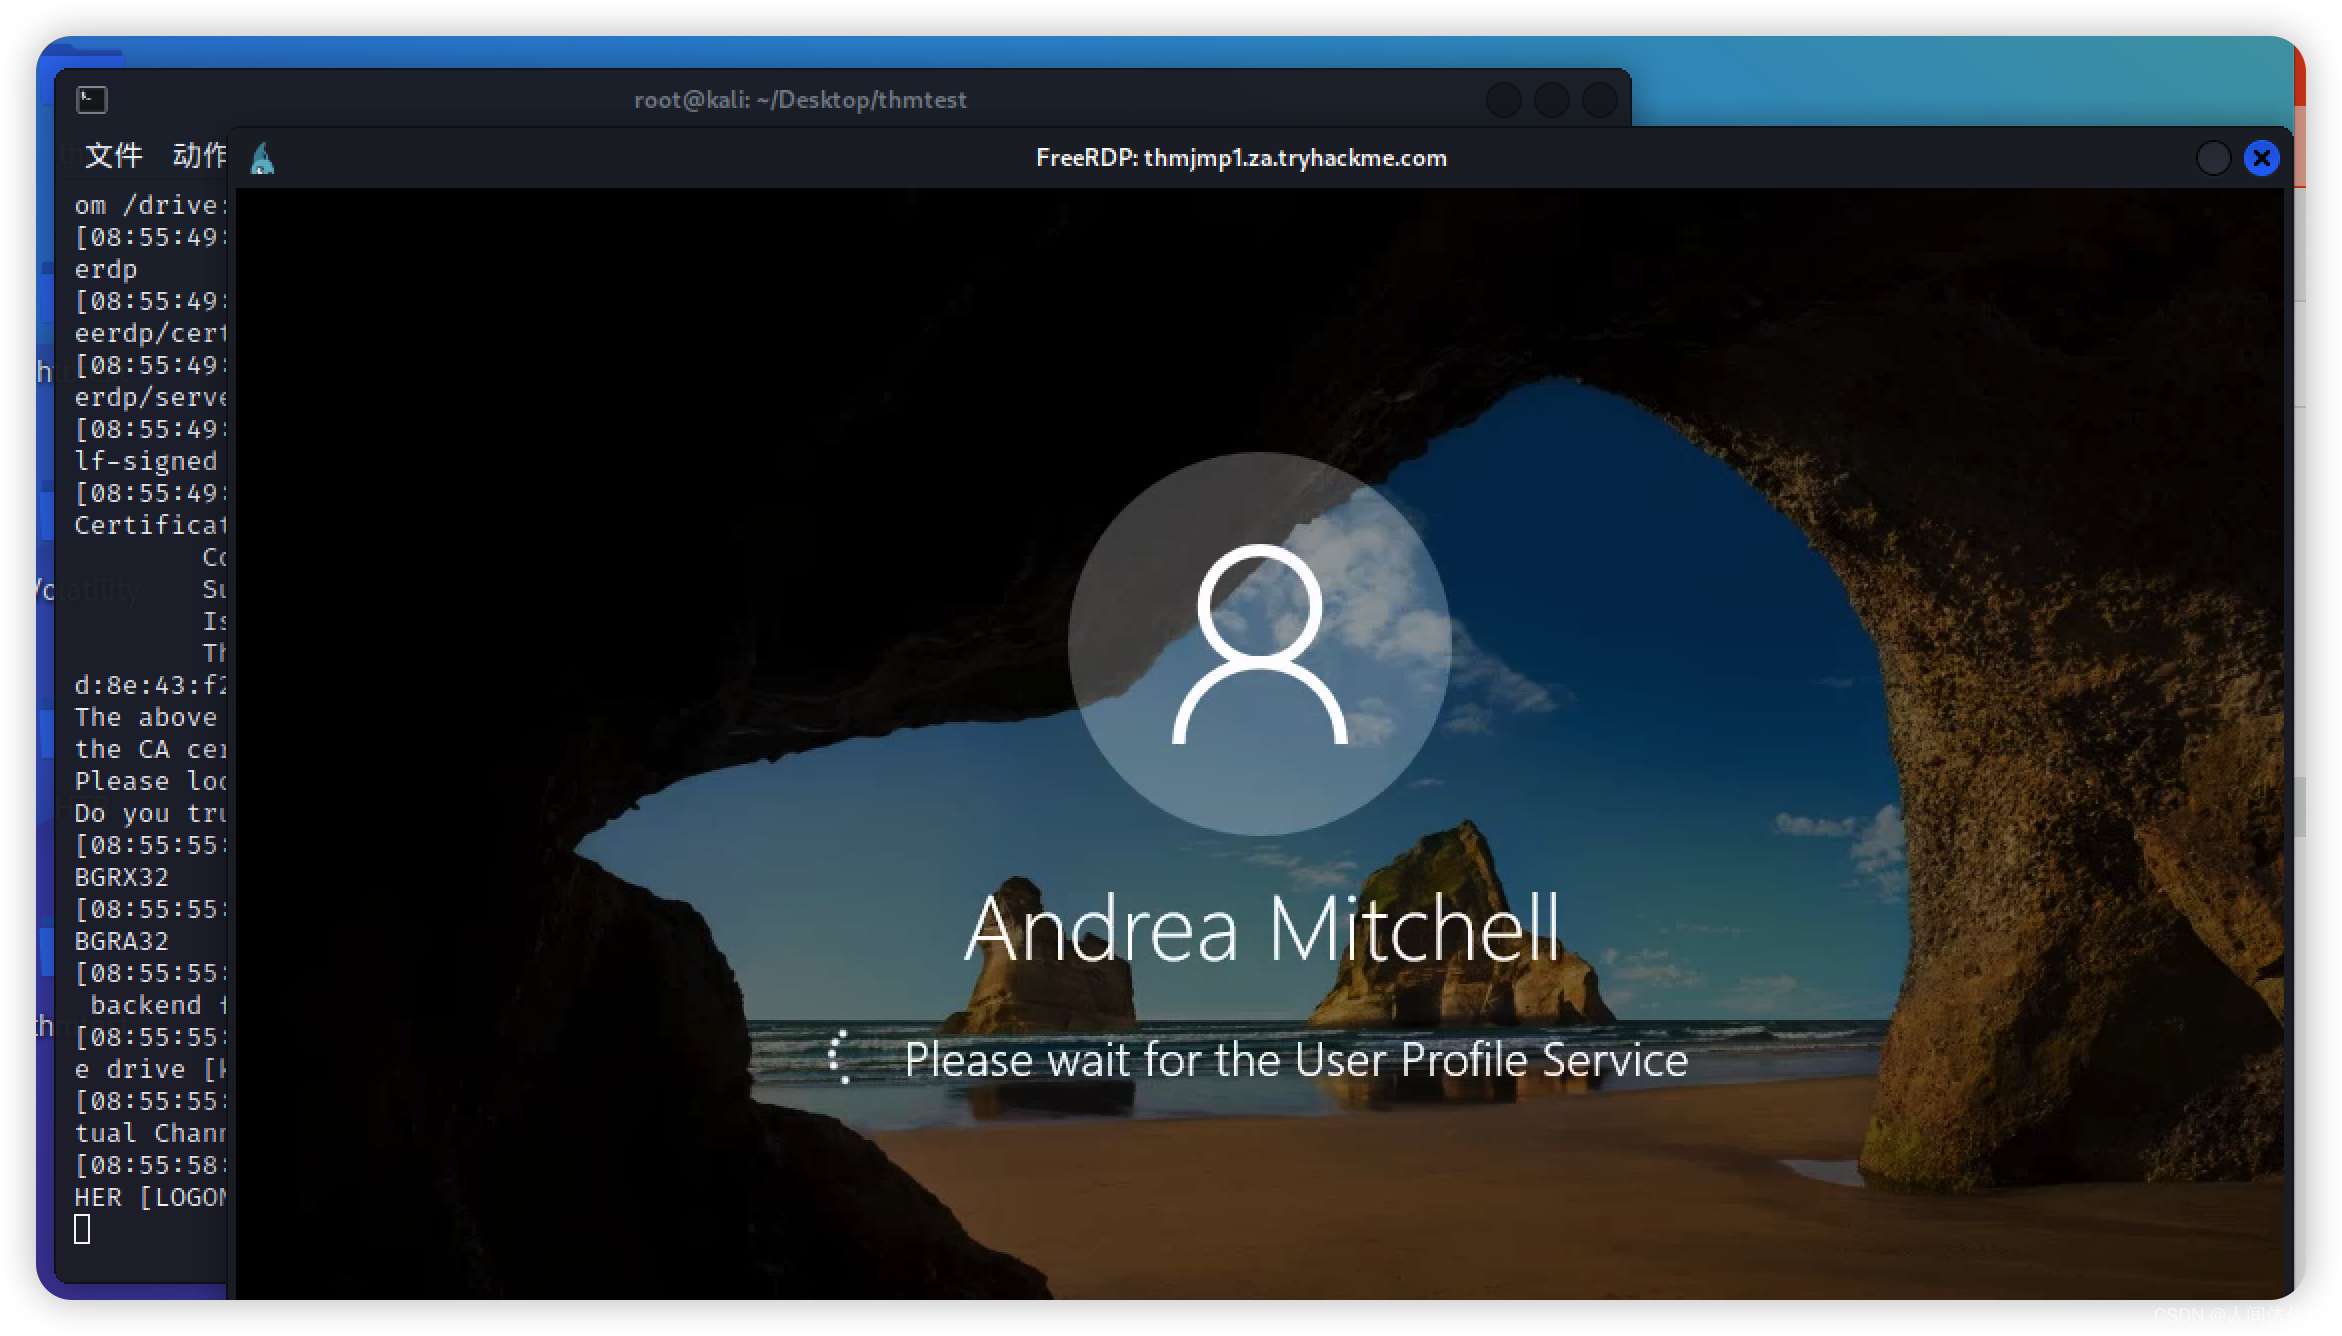The width and height of the screenshot is (2342, 1336).
Task: Close the FreeRDP window
Action: click(2262, 158)
